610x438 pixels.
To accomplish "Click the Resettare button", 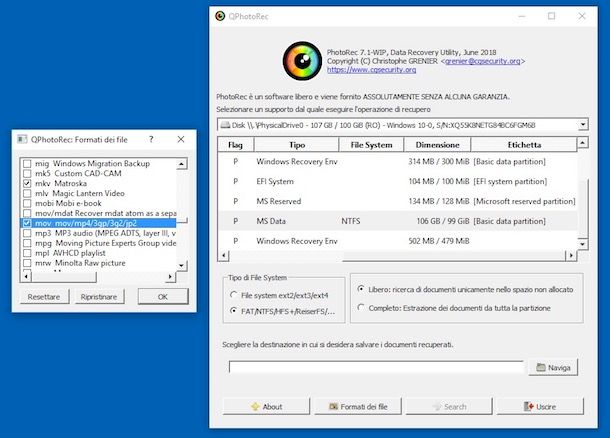I will tap(44, 296).
